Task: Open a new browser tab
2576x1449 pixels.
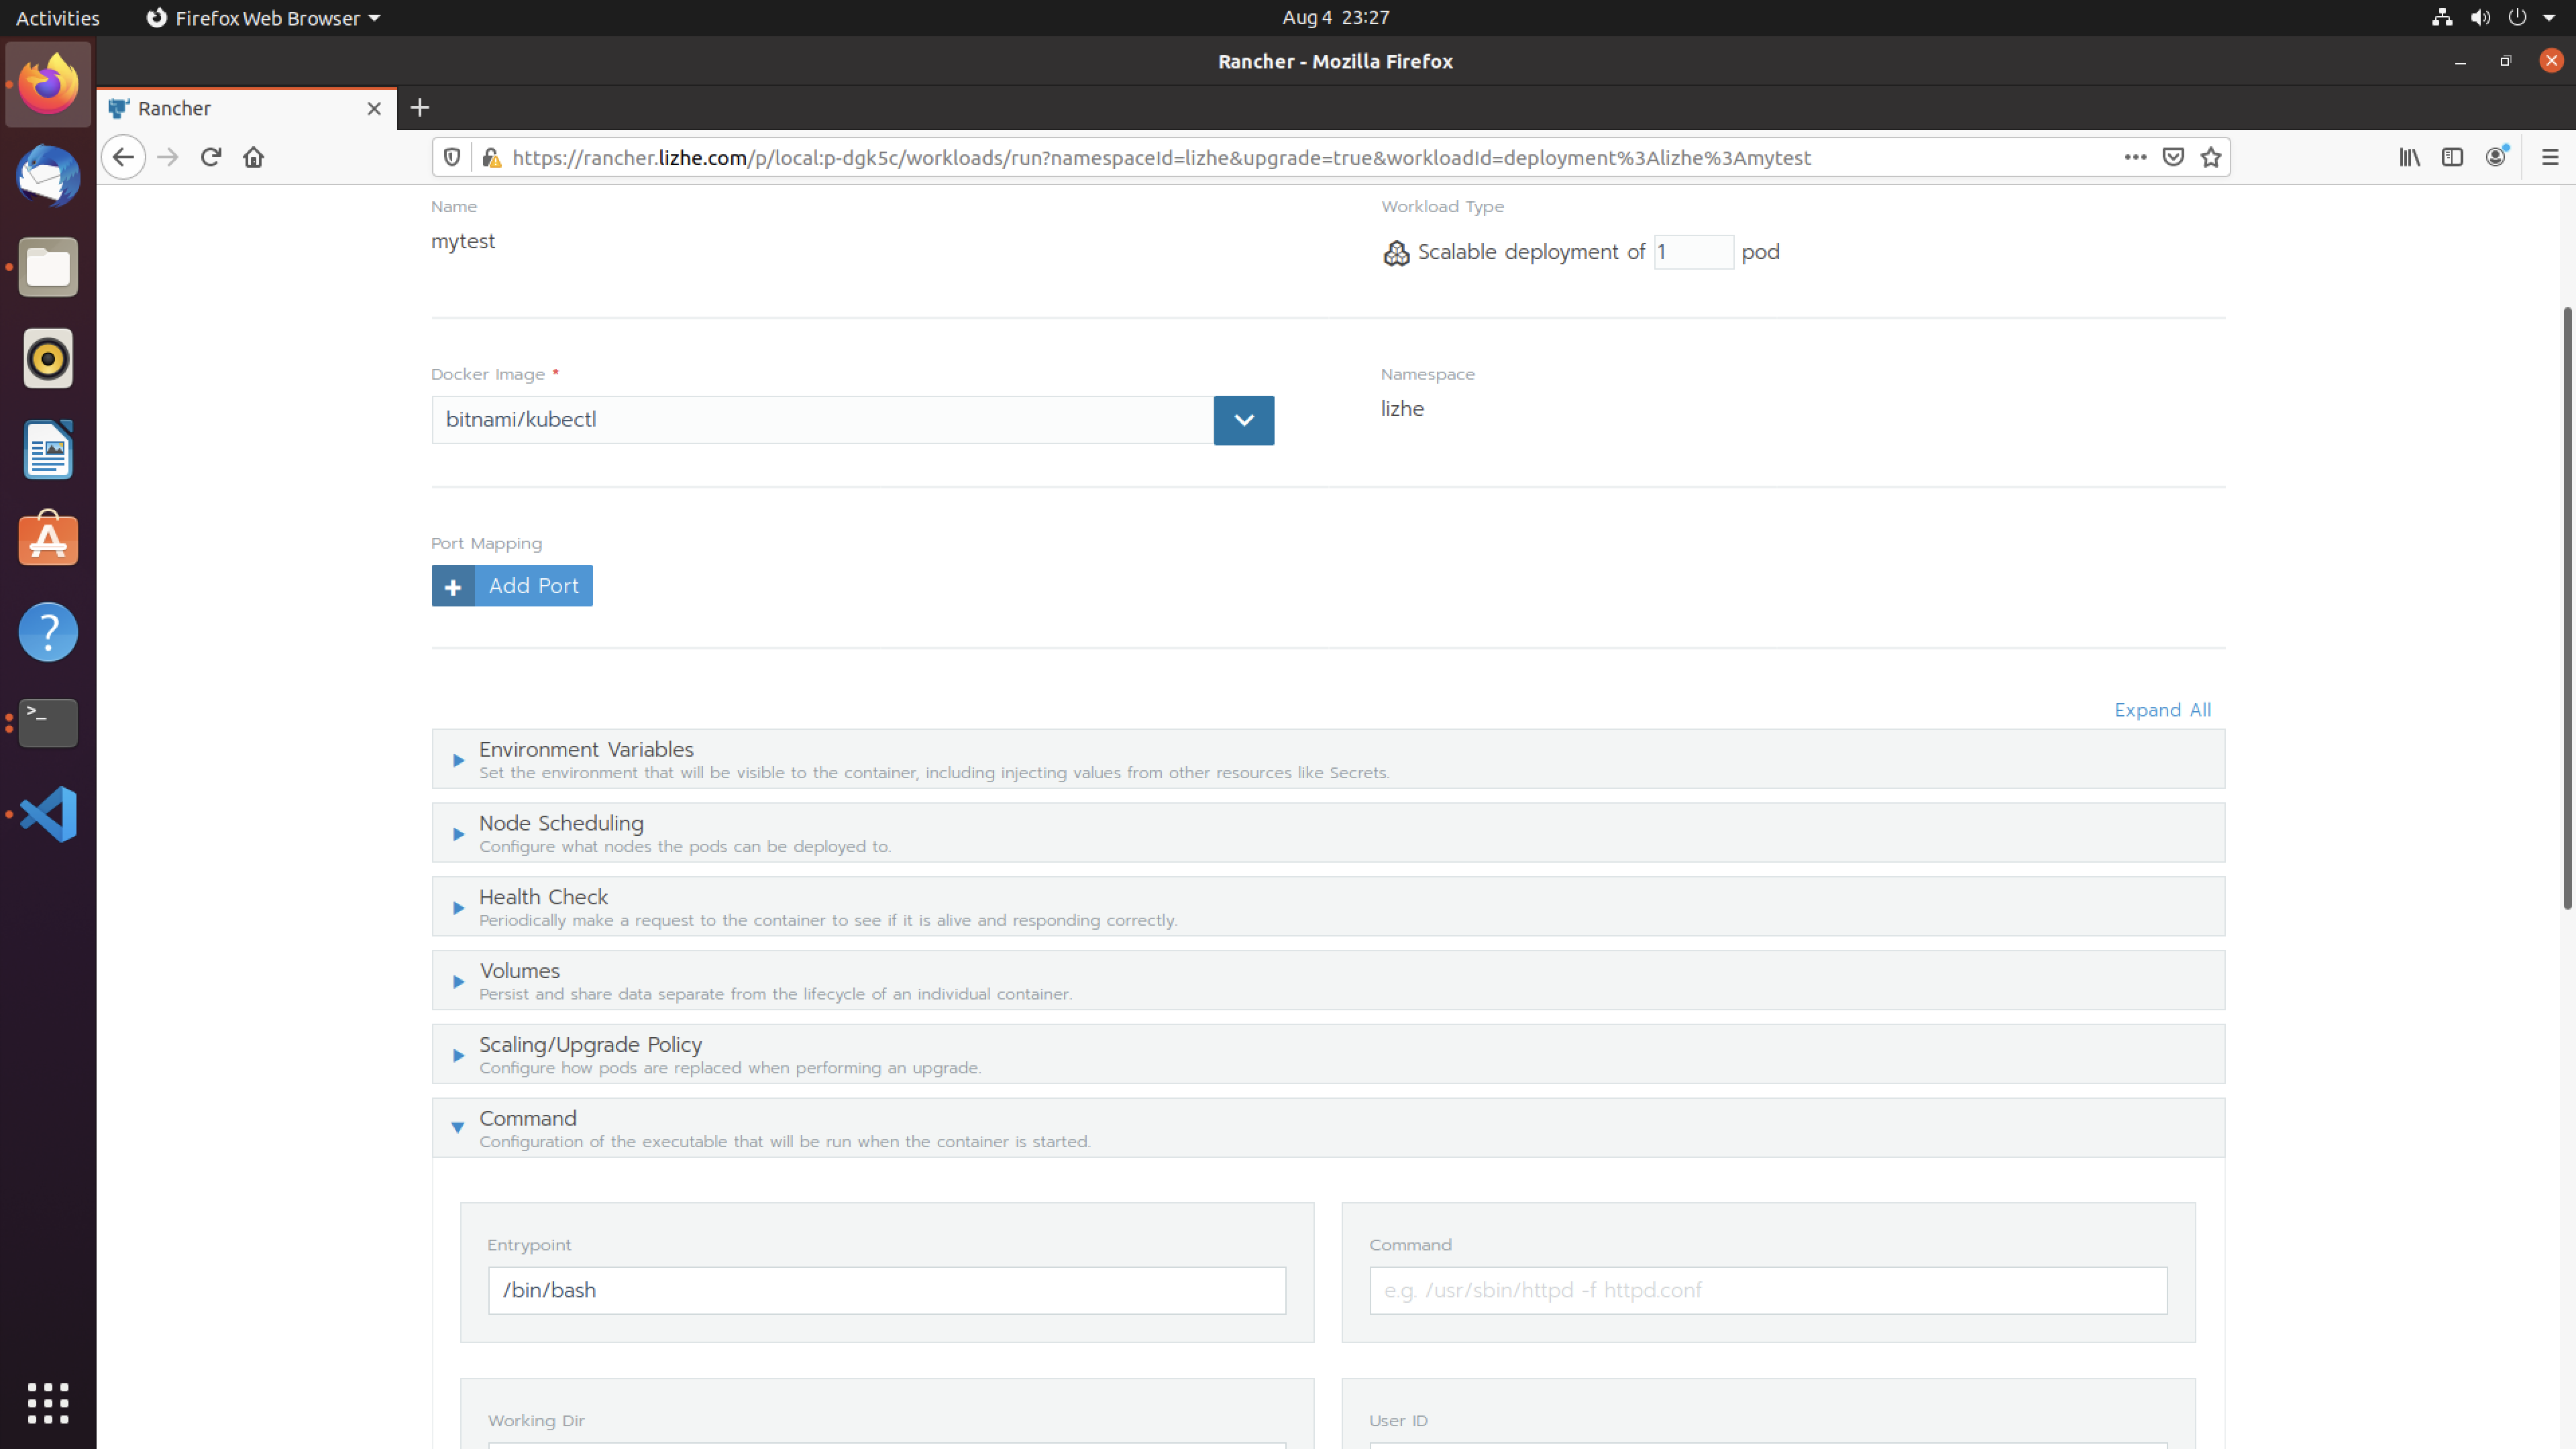Action: pos(420,107)
